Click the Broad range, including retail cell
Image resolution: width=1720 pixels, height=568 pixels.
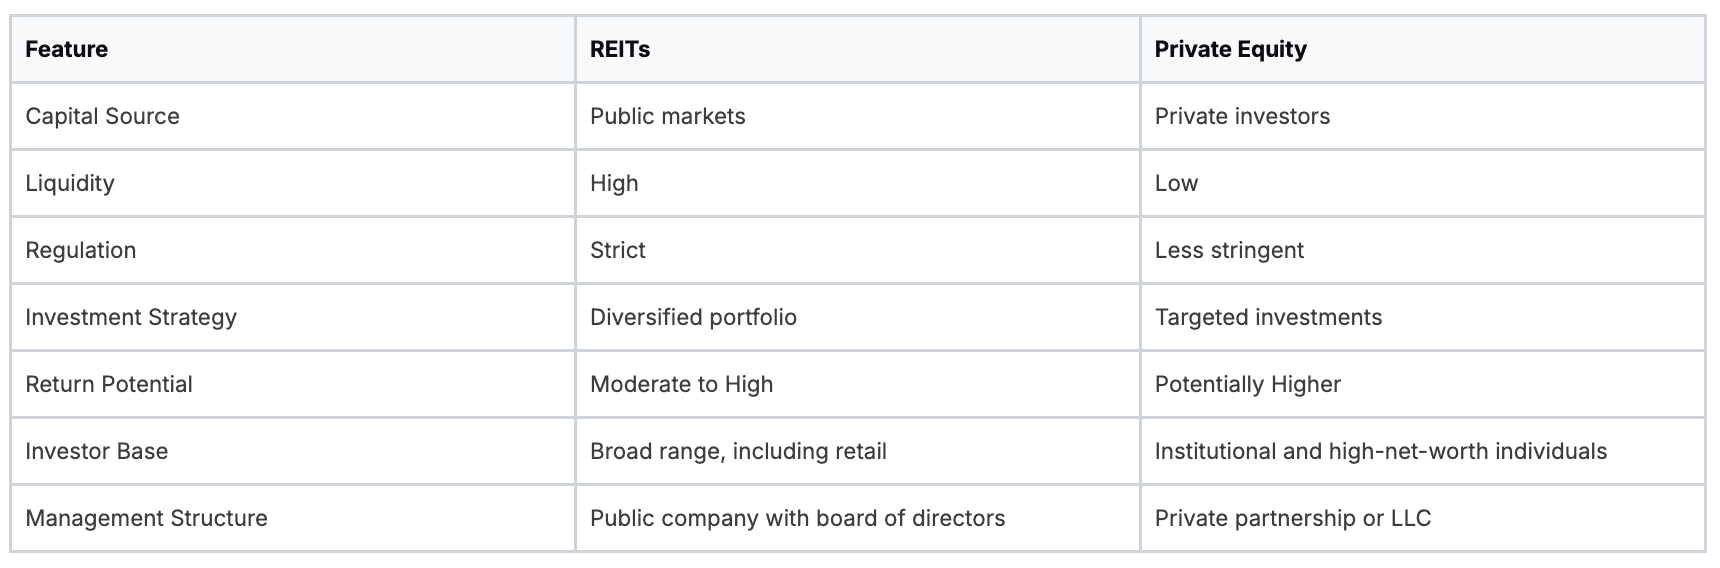click(738, 451)
